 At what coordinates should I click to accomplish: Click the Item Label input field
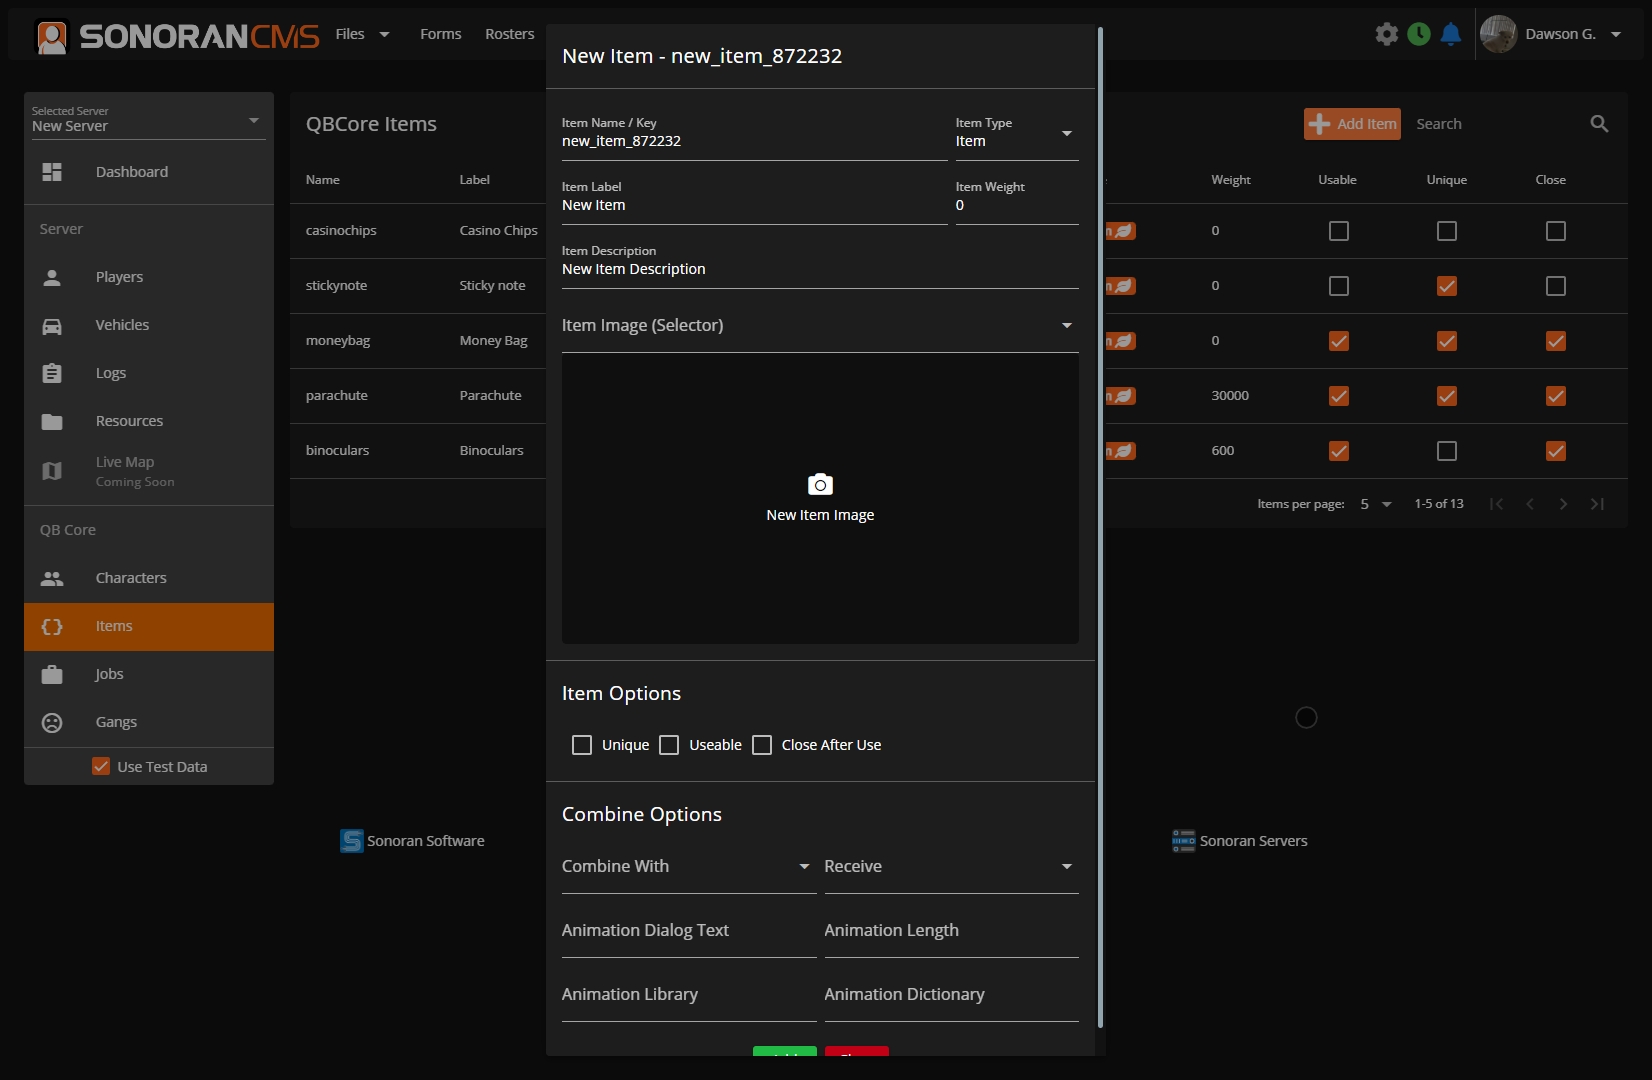coord(753,206)
